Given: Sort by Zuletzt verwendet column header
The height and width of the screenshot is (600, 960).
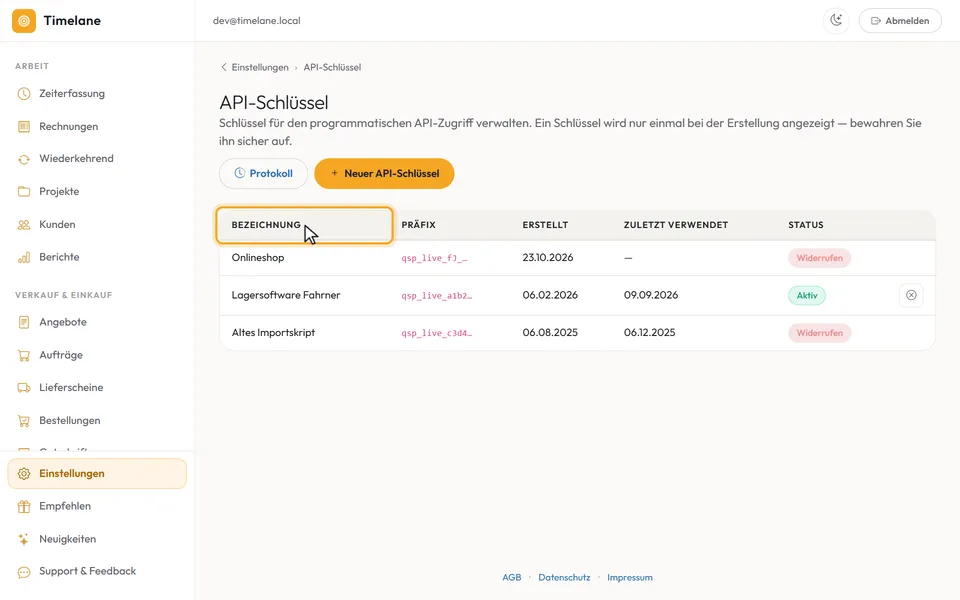Looking at the screenshot, I should [x=676, y=225].
